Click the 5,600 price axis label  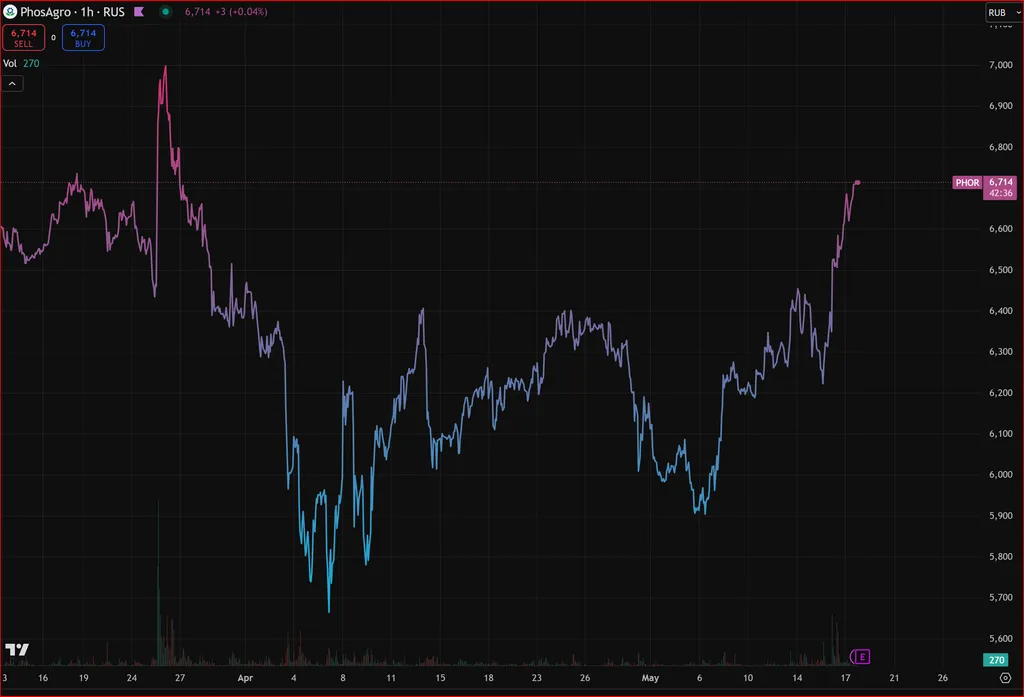click(x=1000, y=638)
